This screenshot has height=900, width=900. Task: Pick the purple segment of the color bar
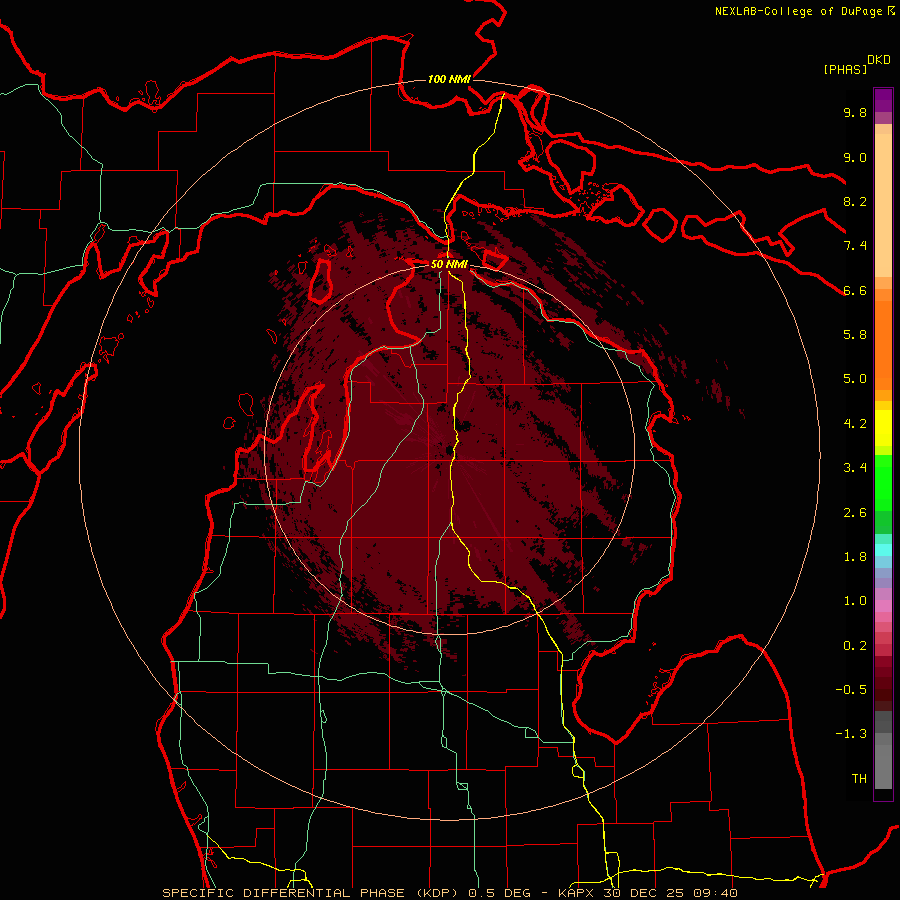pos(883,100)
